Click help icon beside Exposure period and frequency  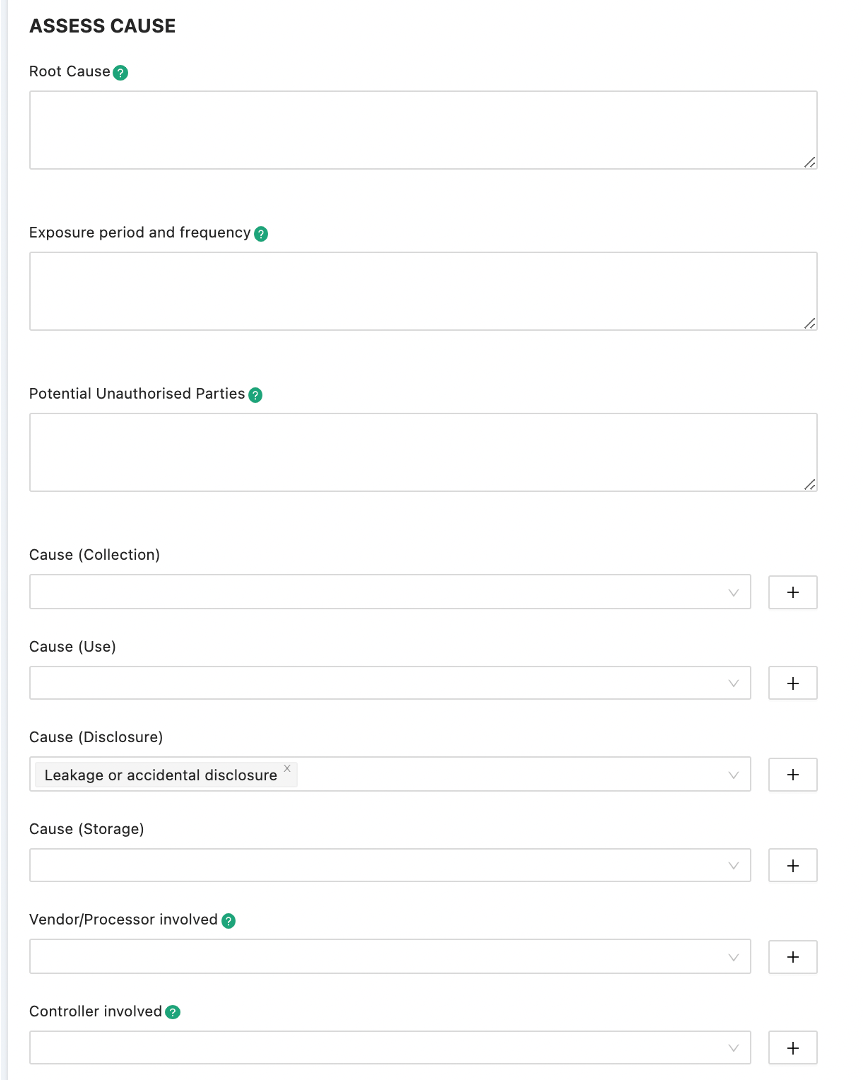click(261, 234)
